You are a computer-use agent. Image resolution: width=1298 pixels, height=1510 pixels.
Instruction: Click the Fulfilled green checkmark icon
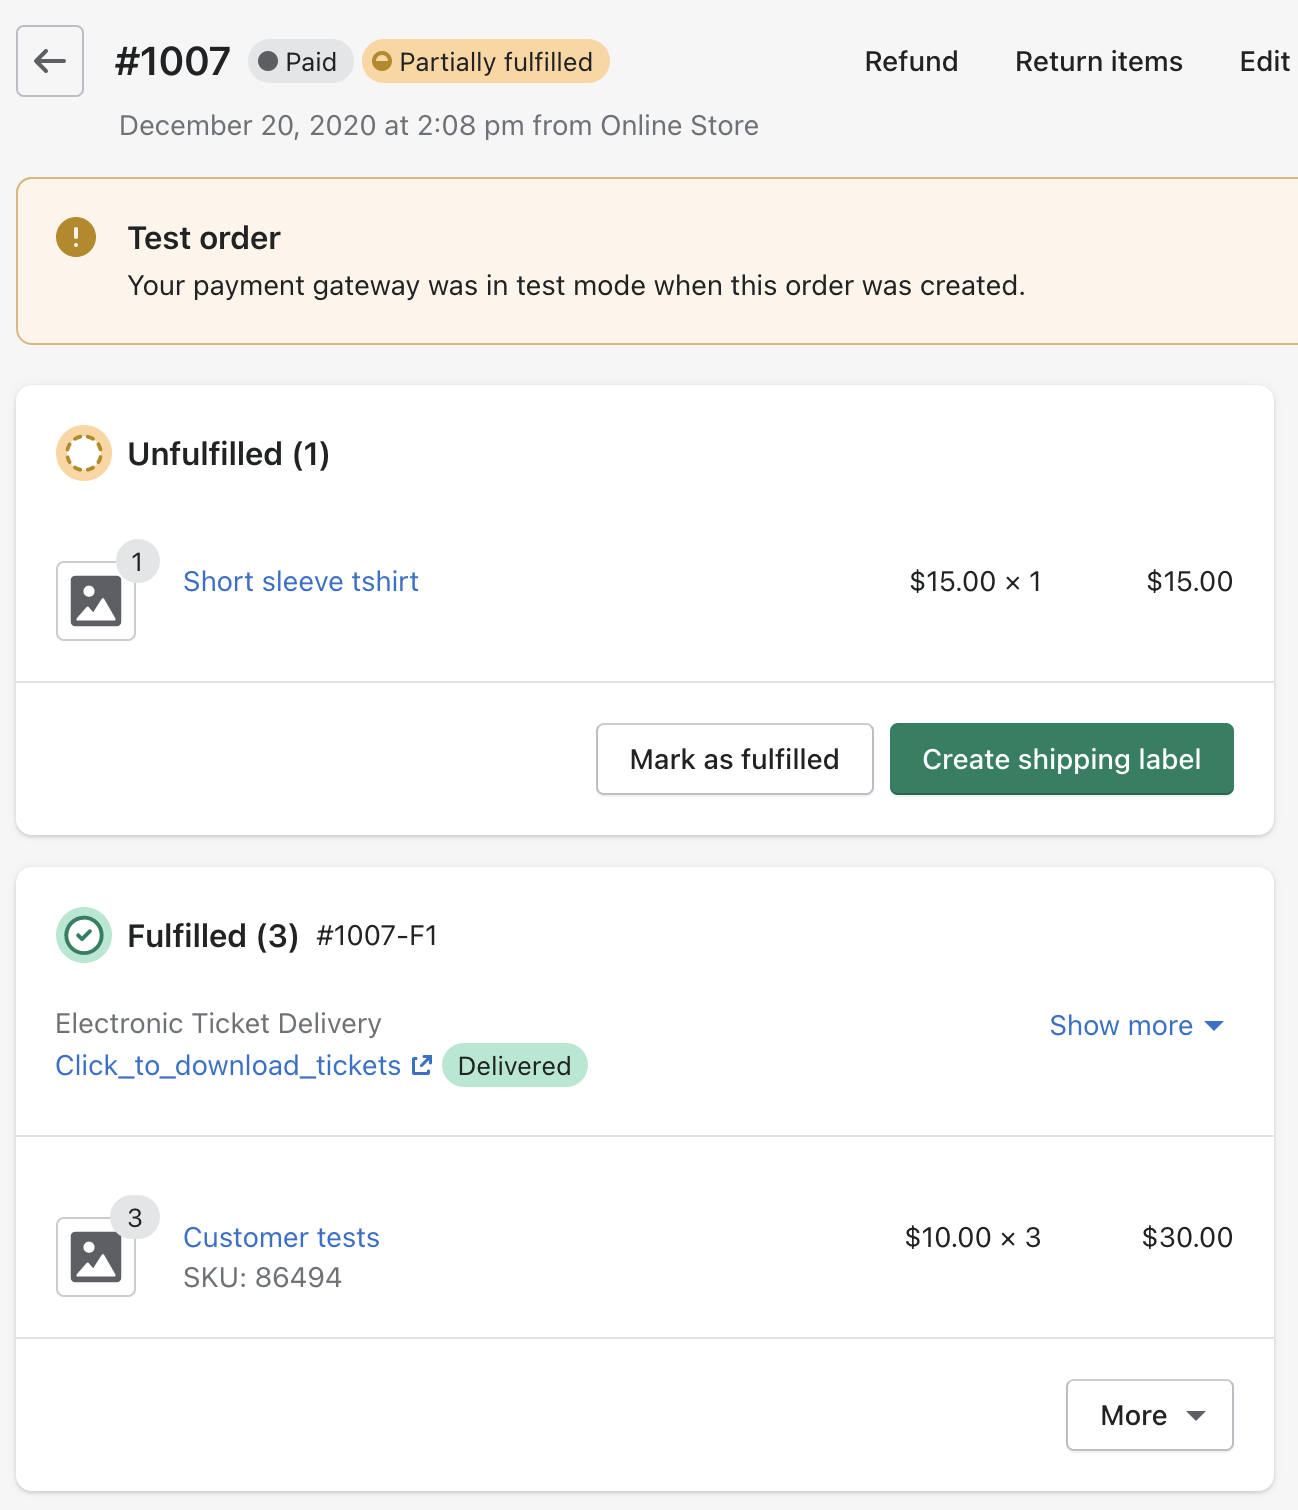pyautogui.click(x=84, y=935)
